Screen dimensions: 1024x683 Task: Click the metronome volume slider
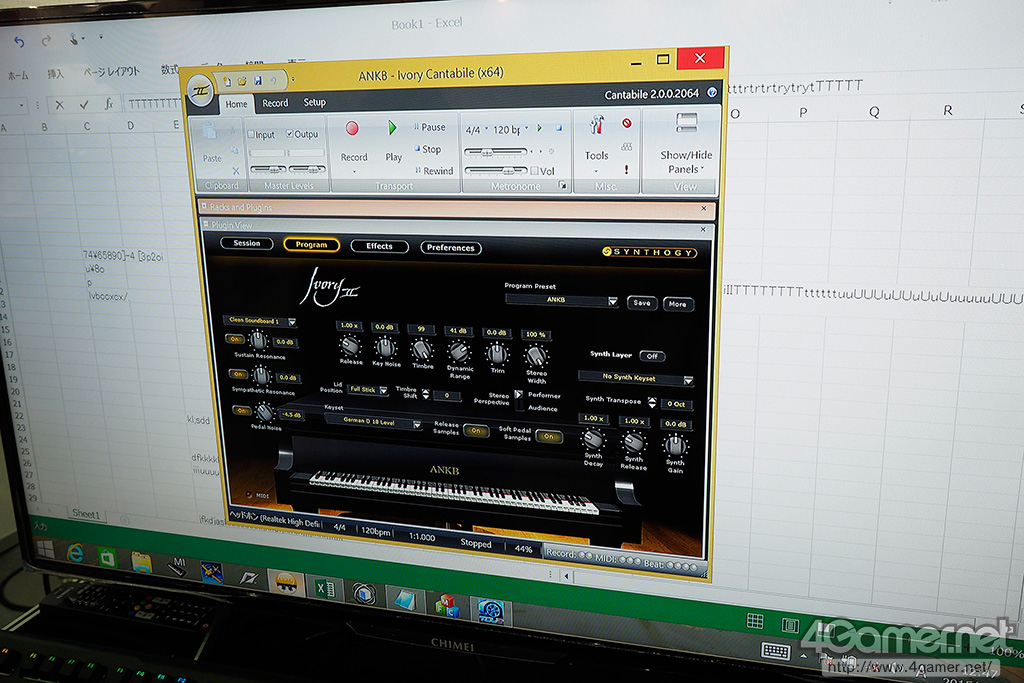496,170
